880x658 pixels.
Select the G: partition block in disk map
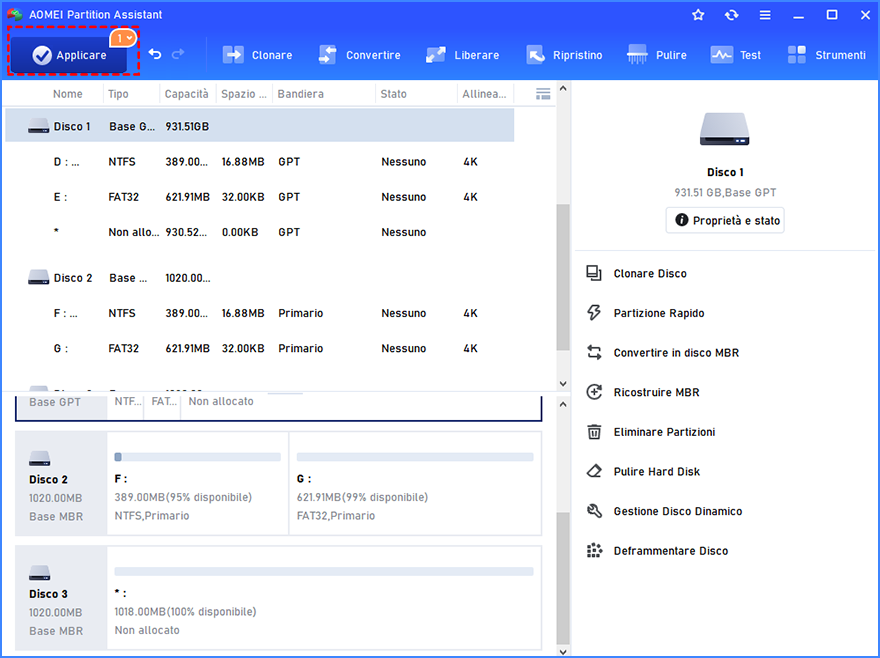coord(415,483)
